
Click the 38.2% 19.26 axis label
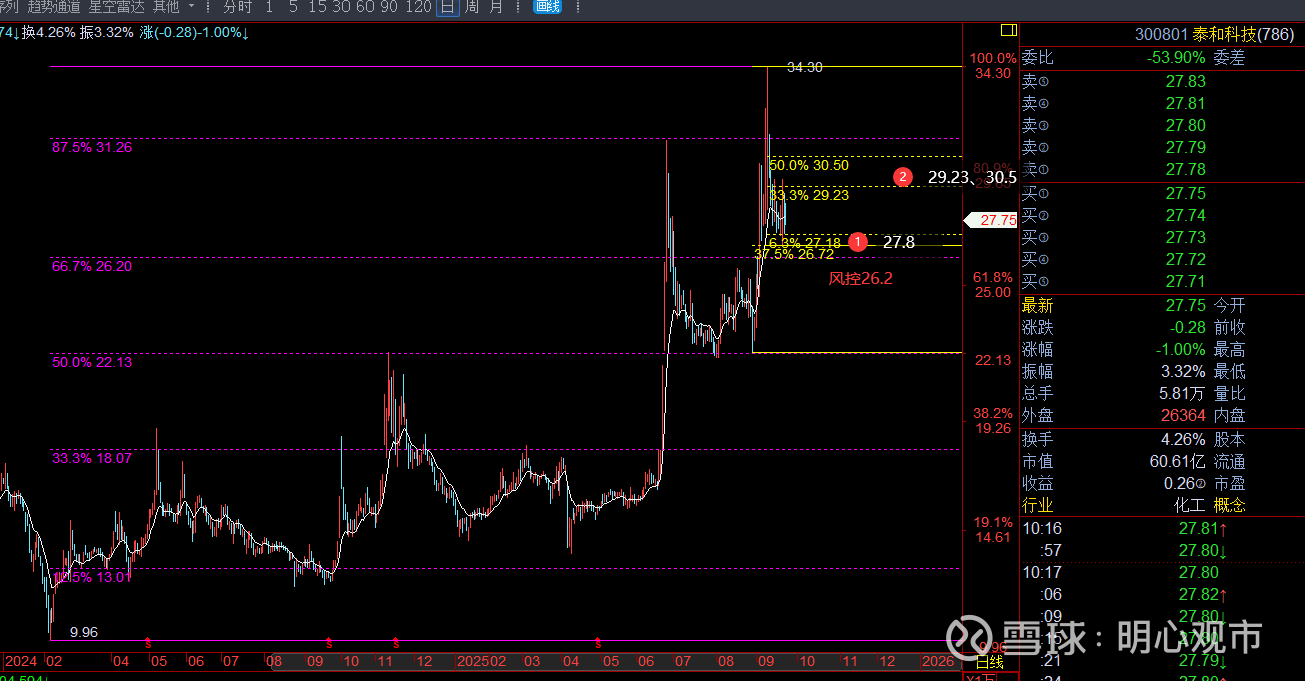[992, 421]
